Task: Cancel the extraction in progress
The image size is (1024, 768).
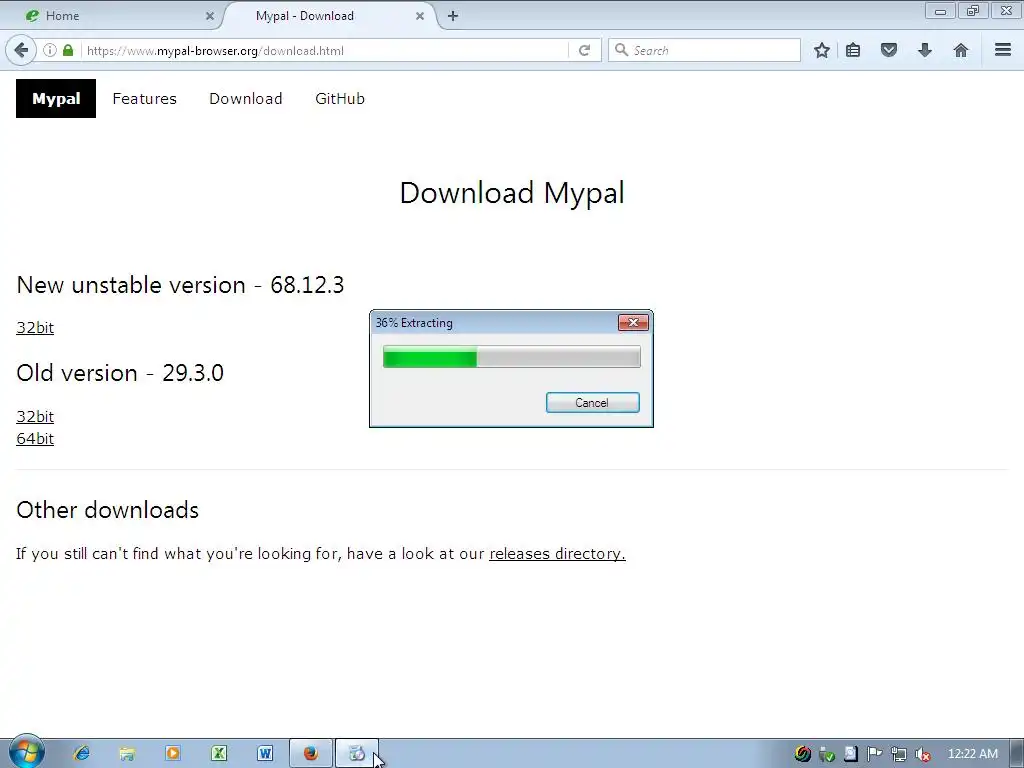Action: click(x=592, y=403)
